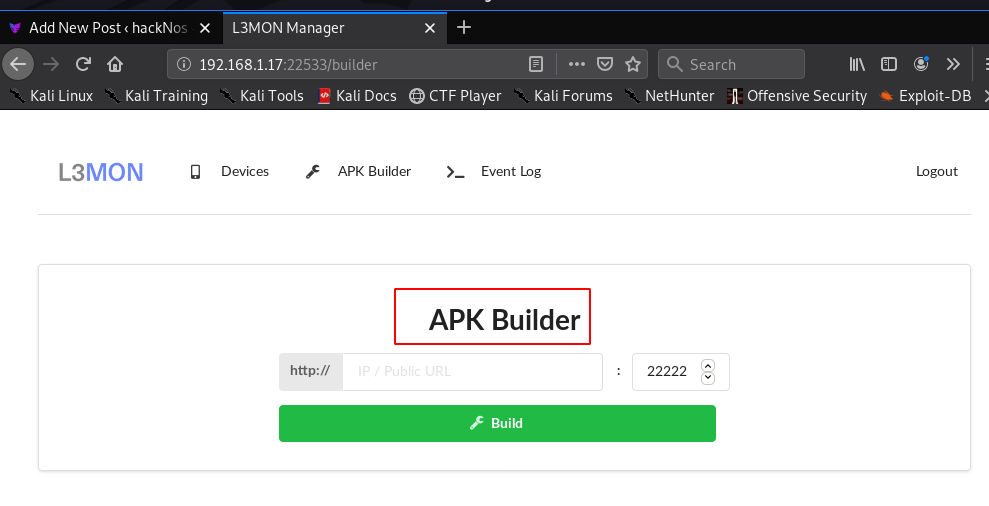Open CTF Player bookmark
The width and height of the screenshot is (989, 506).
coord(455,96)
